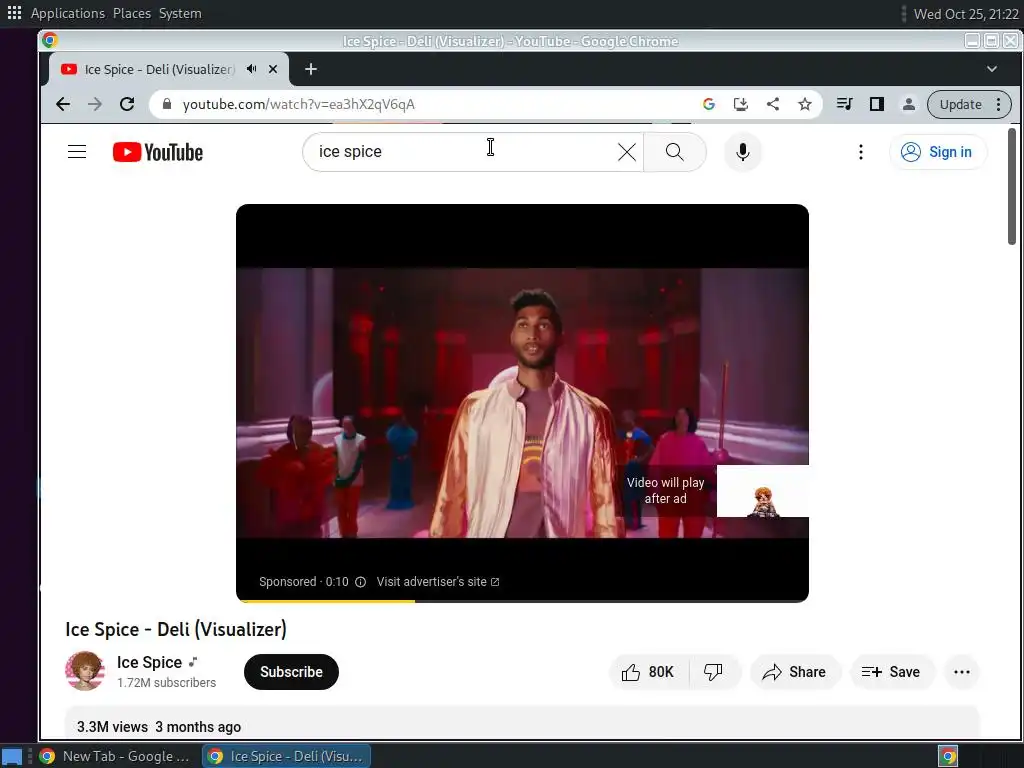Viewport: 1024px width, 768px height.
Task: Share this page using the share icon
Action: (x=773, y=104)
